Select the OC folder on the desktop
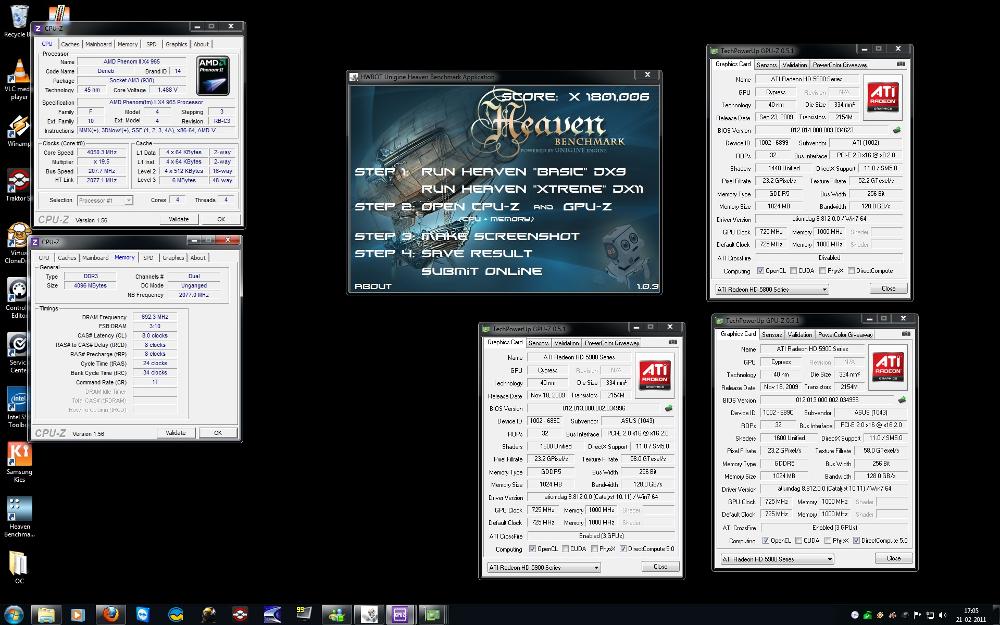Viewport: 1000px width, 625px height. point(18,566)
